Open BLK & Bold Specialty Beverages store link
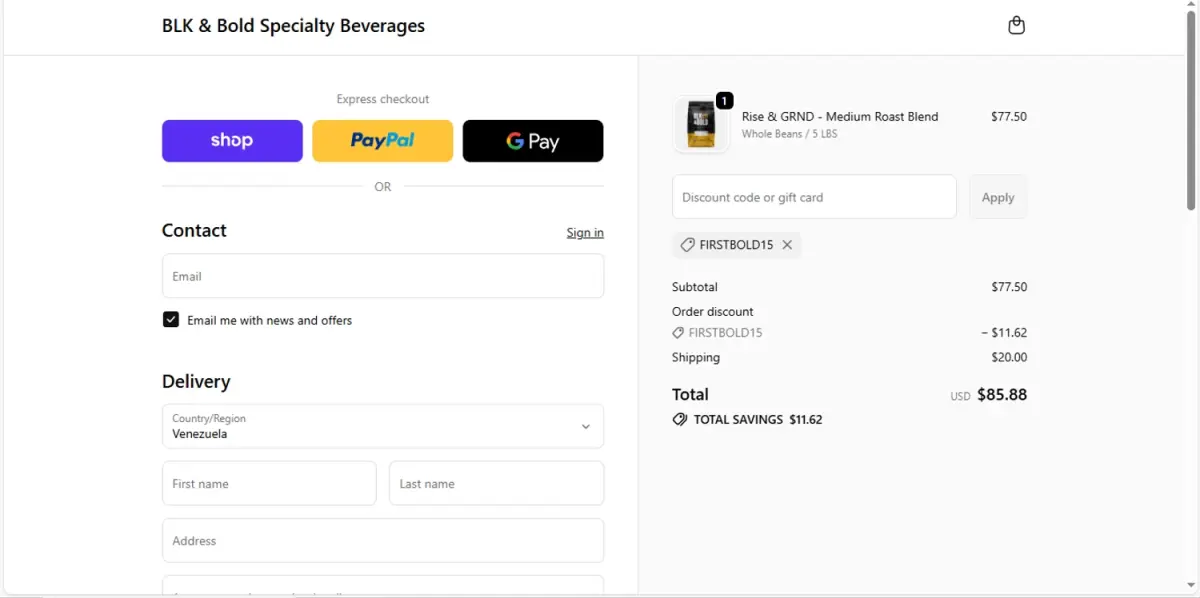Screen dimensions: 1200x598 [293, 26]
